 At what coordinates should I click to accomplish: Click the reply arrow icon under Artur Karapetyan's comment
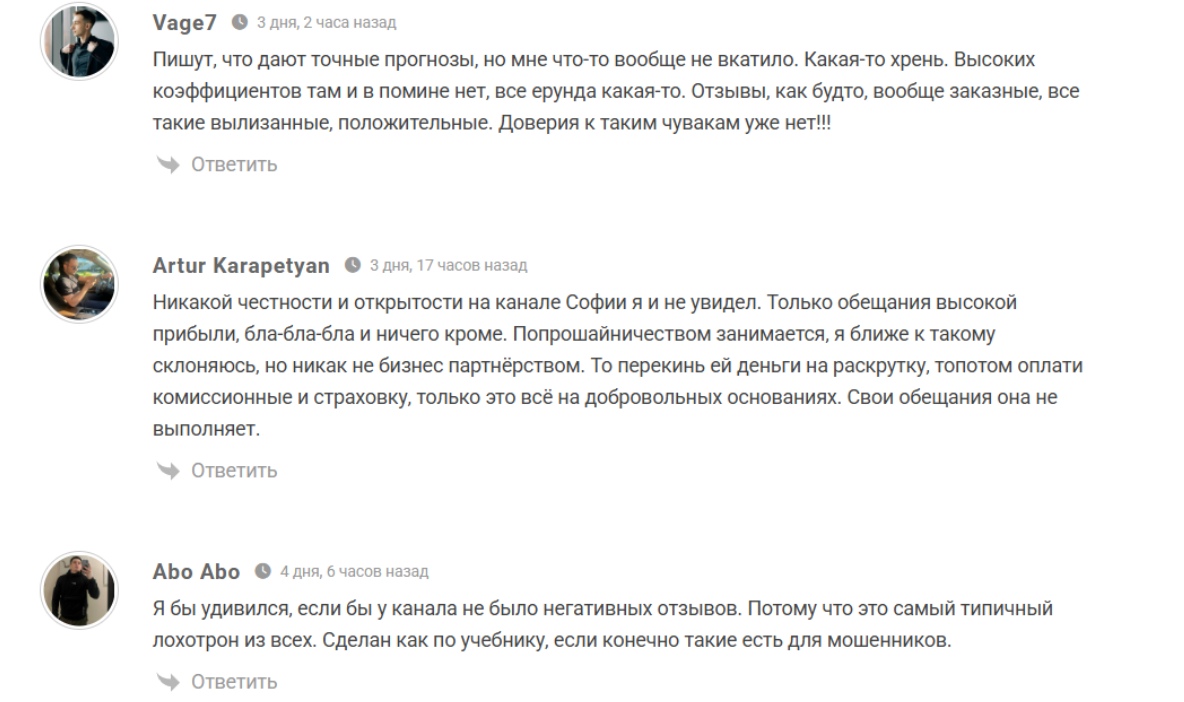pyautogui.click(x=168, y=470)
